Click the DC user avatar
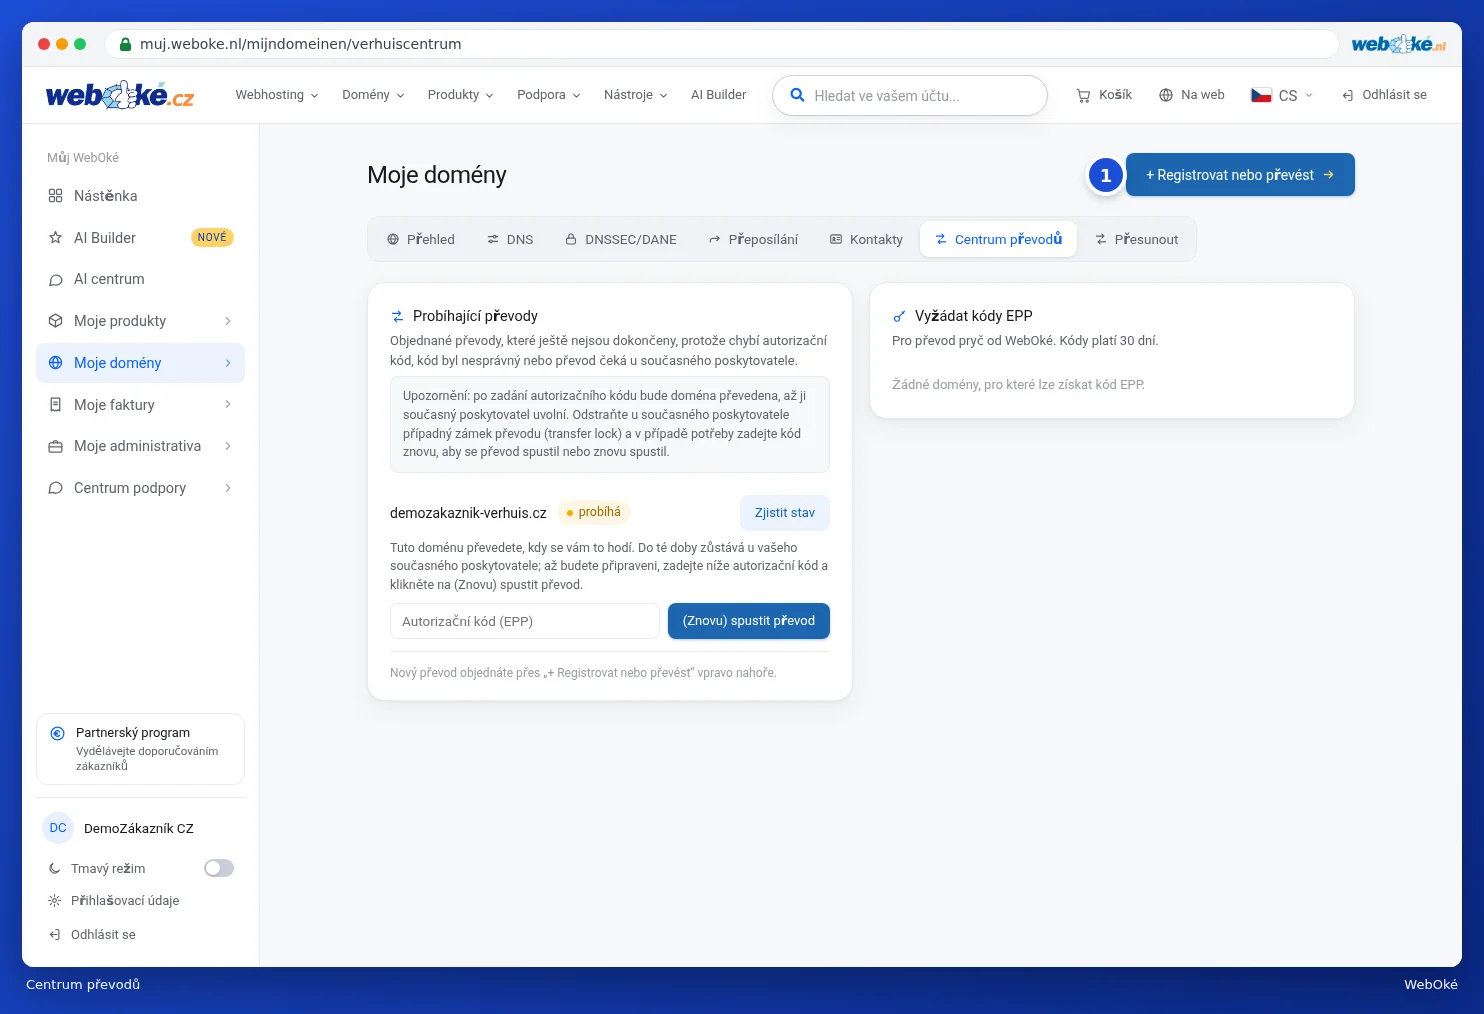This screenshot has height=1014, width=1484. tap(58, 828)
